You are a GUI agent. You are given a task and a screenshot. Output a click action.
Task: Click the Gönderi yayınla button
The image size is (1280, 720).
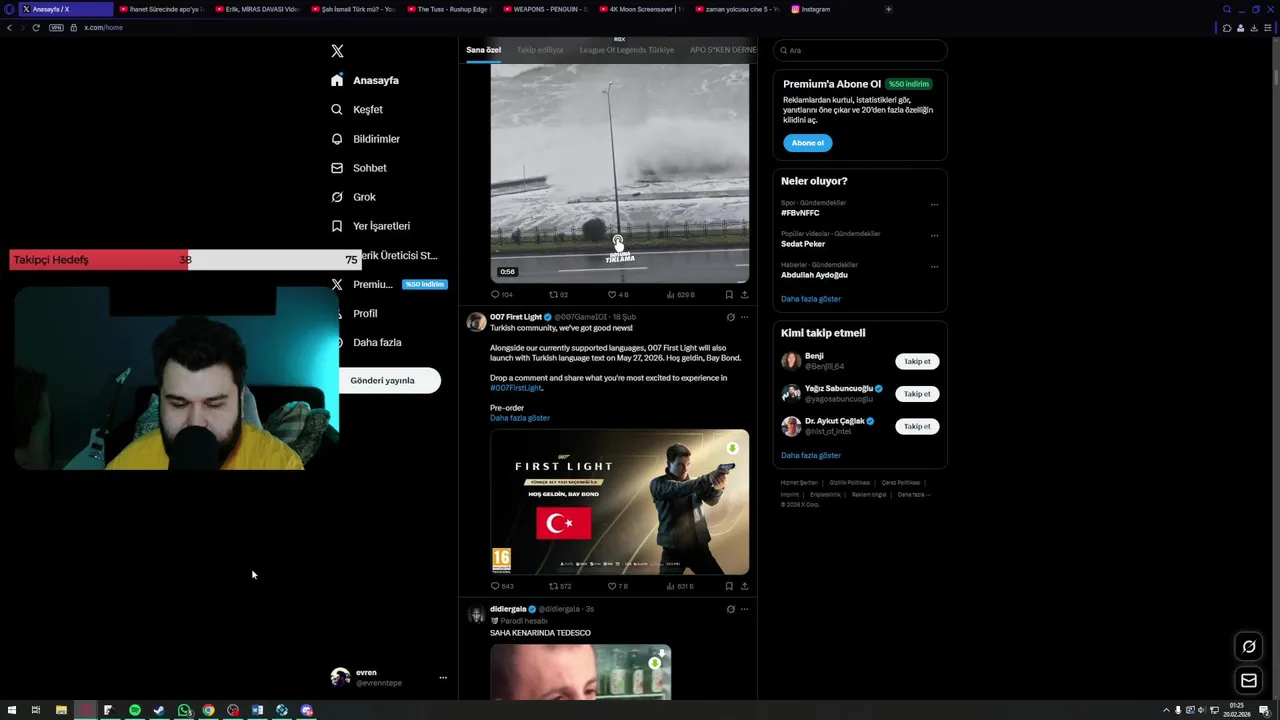390,380
